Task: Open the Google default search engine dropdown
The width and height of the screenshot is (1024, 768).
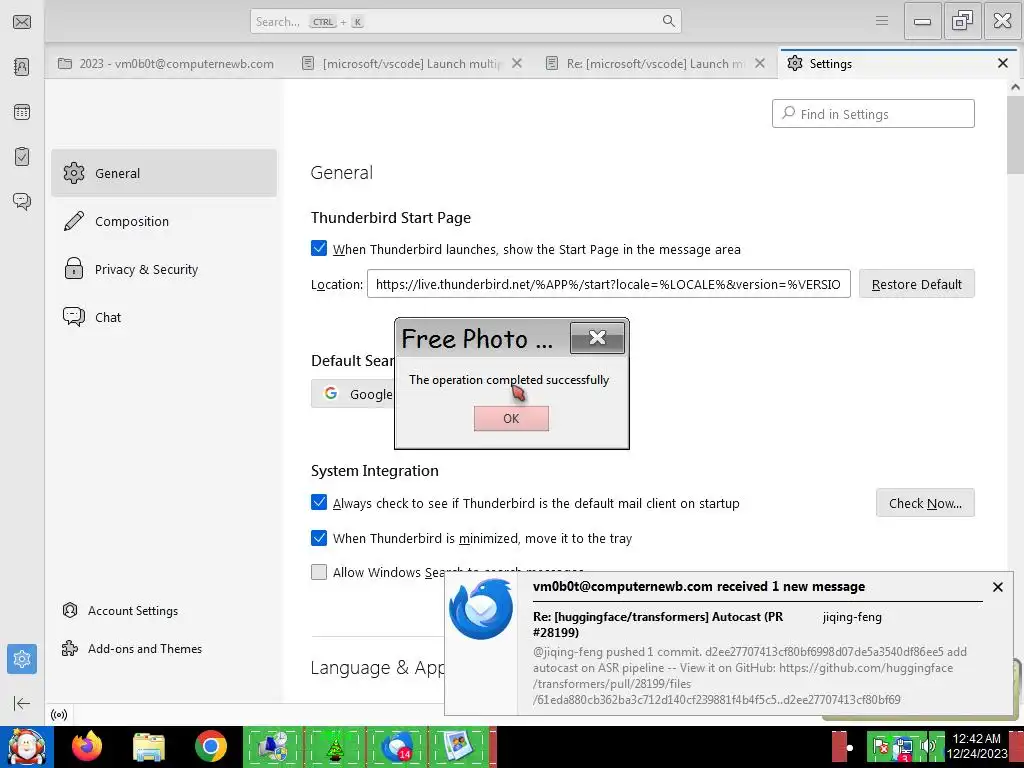Action: pos(353,394)
